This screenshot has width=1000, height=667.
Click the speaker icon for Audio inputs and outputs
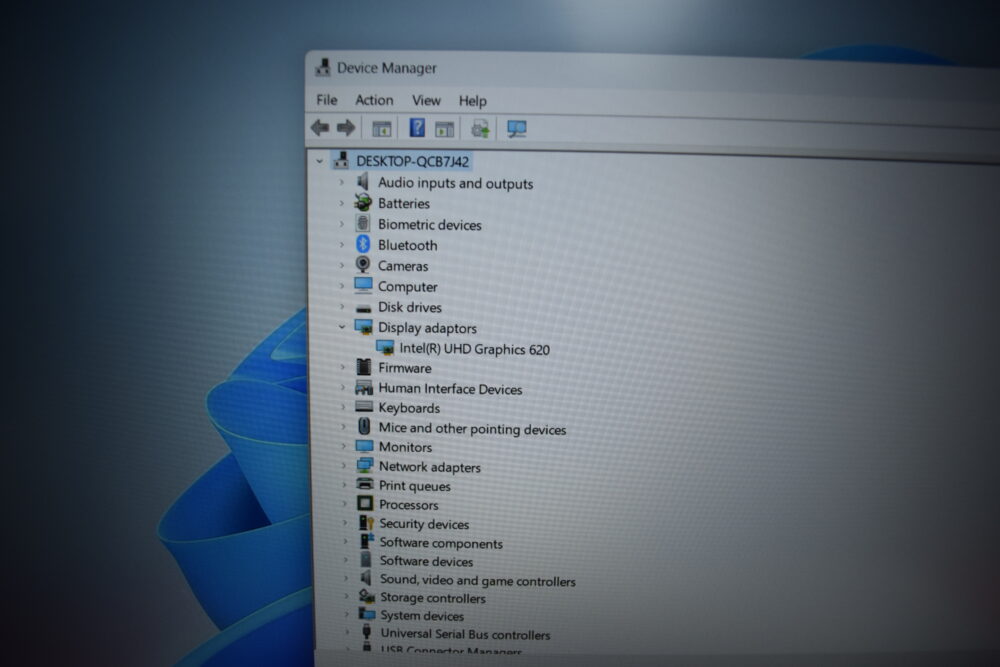coord(363,182)
